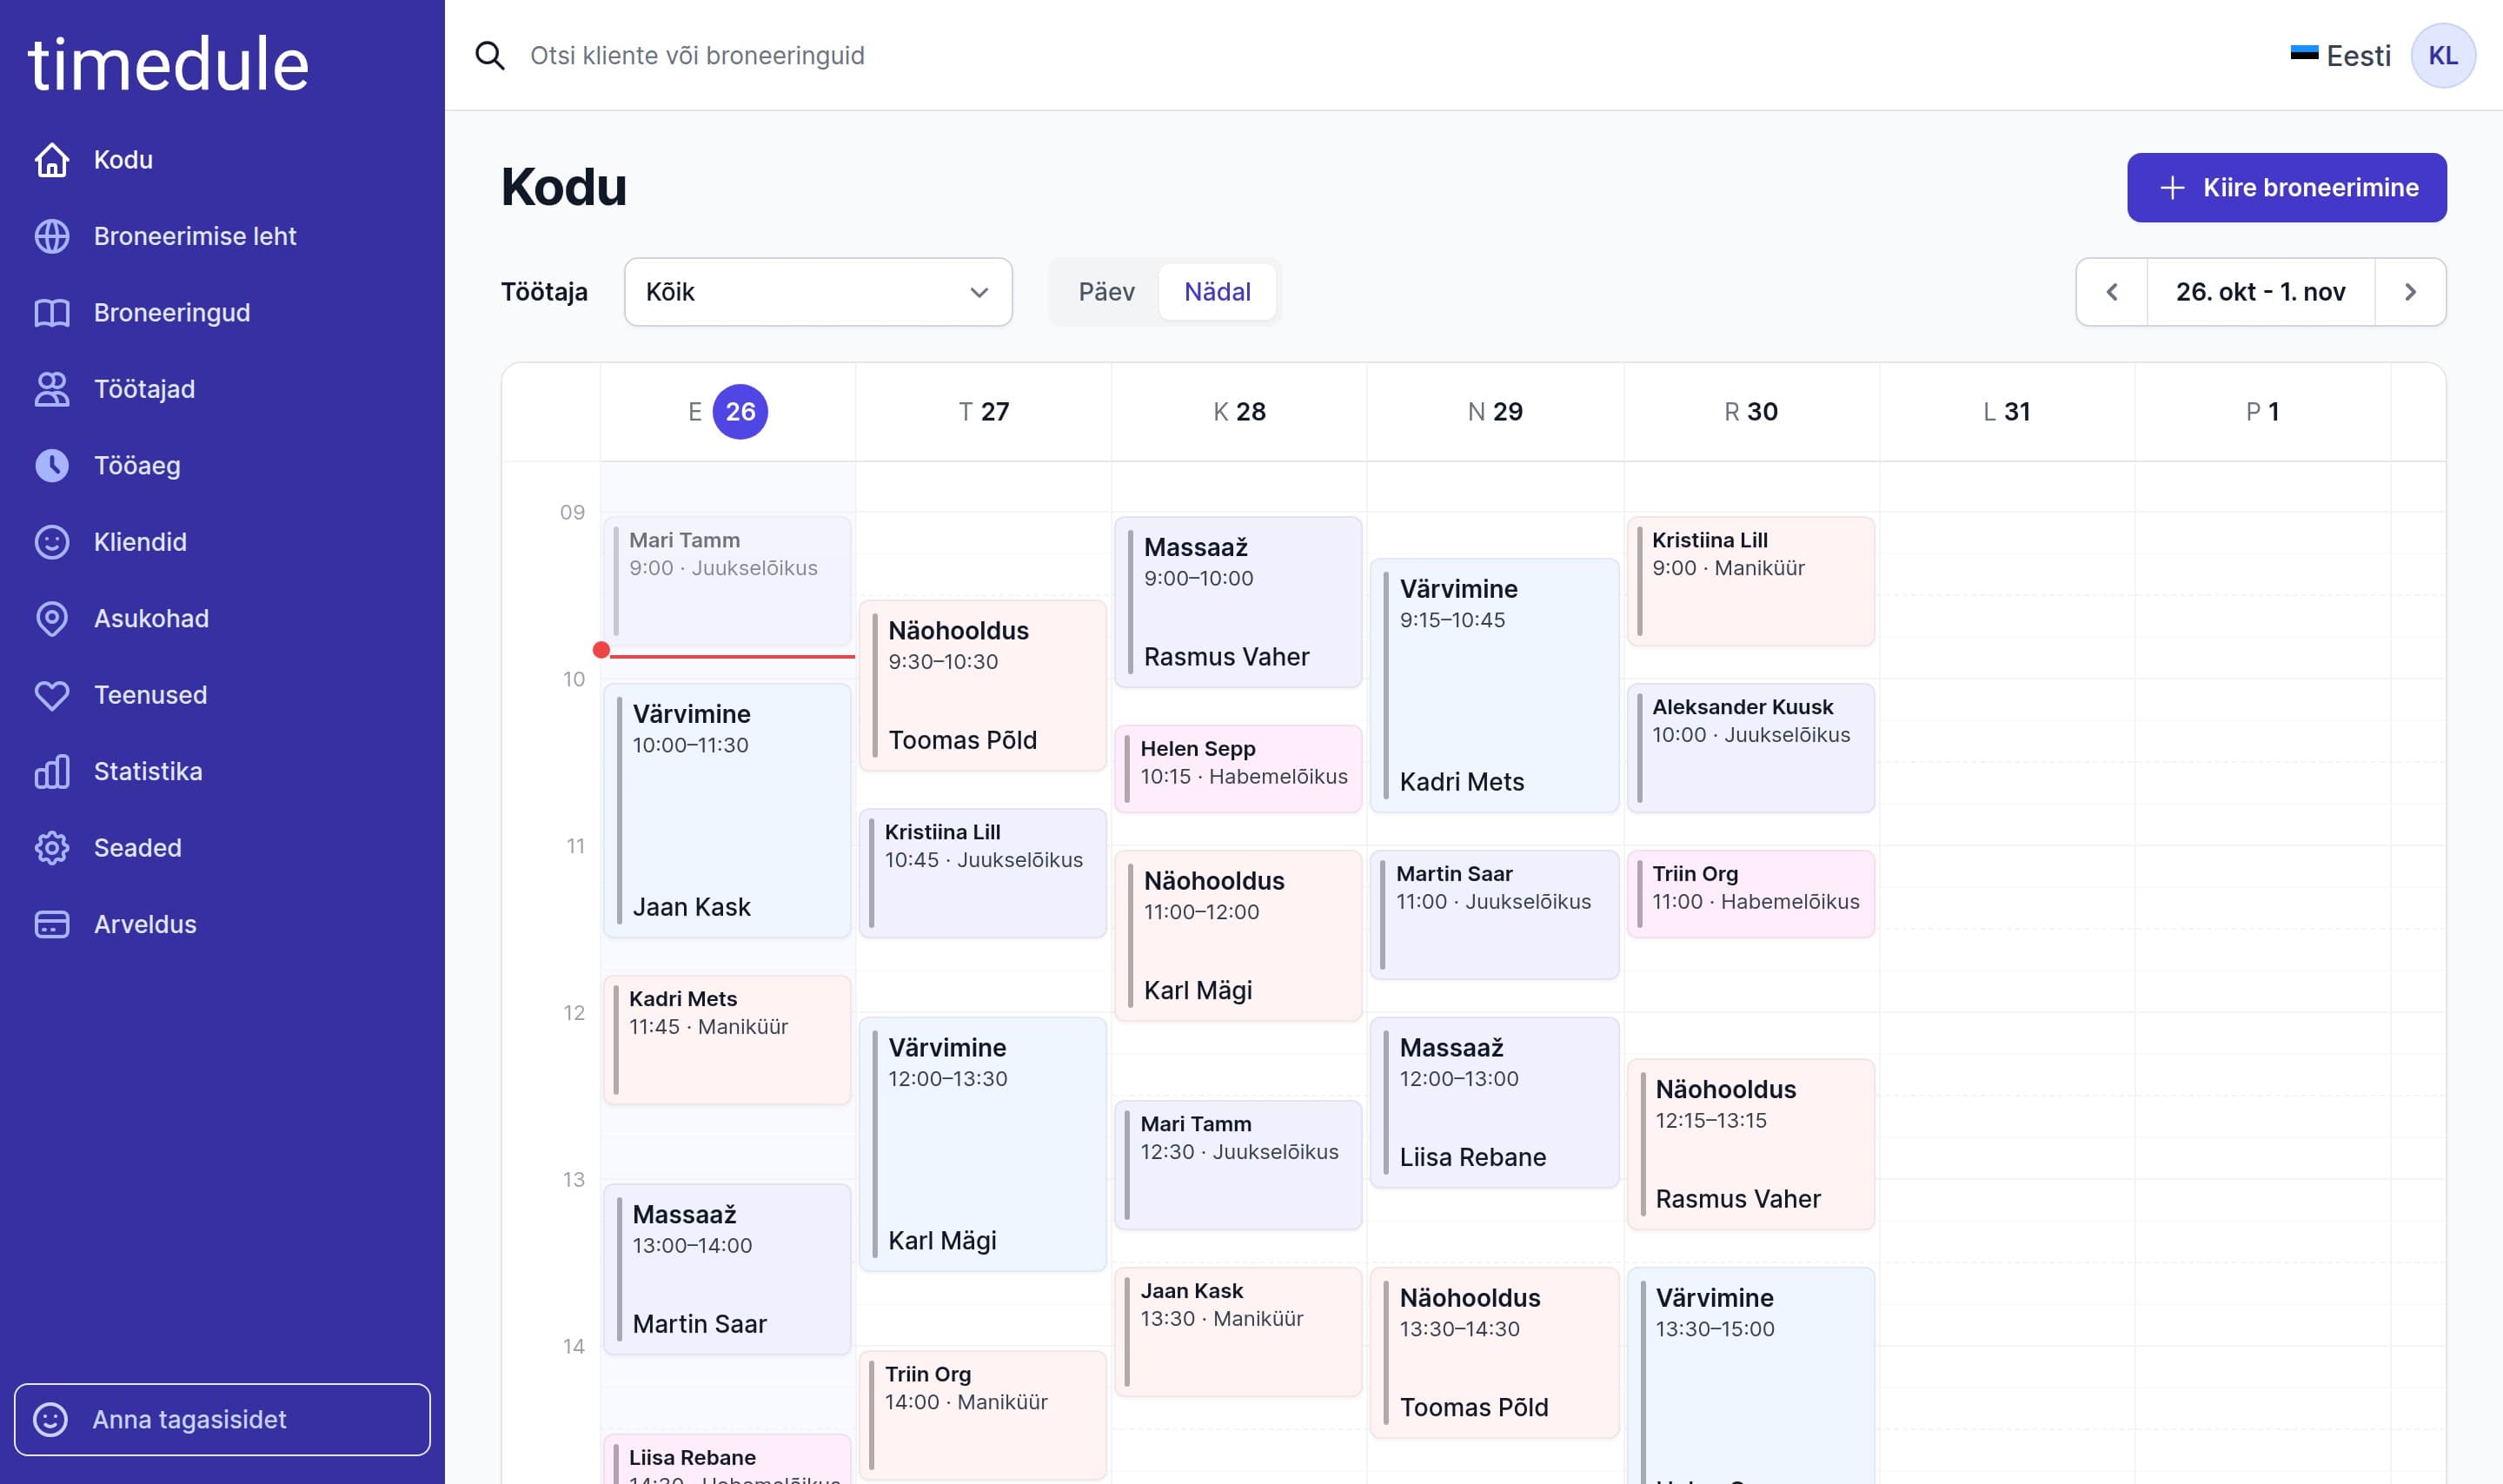Switch calendar to Päev view
The image size is (2503, 1484).
click(1106, 292)
